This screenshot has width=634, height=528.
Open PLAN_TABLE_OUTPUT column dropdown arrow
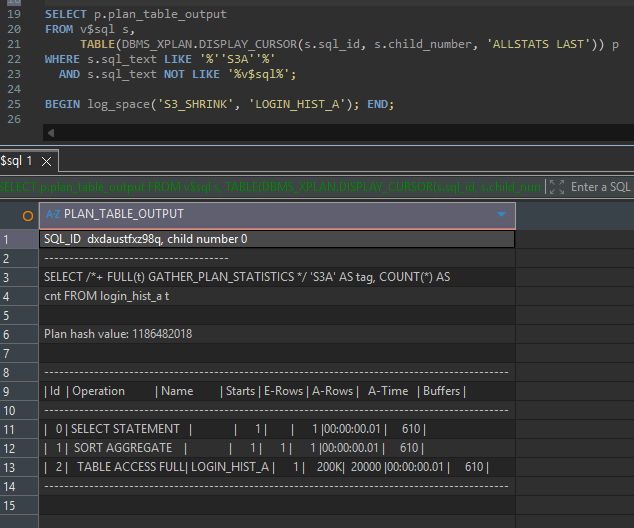(x=501, y=214)
